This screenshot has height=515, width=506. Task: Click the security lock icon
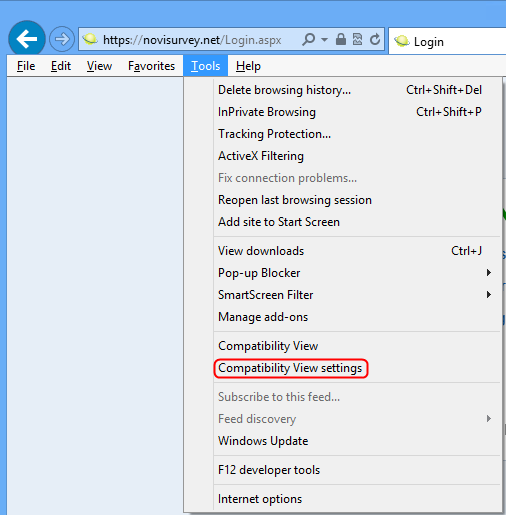[x=341, y=39]
